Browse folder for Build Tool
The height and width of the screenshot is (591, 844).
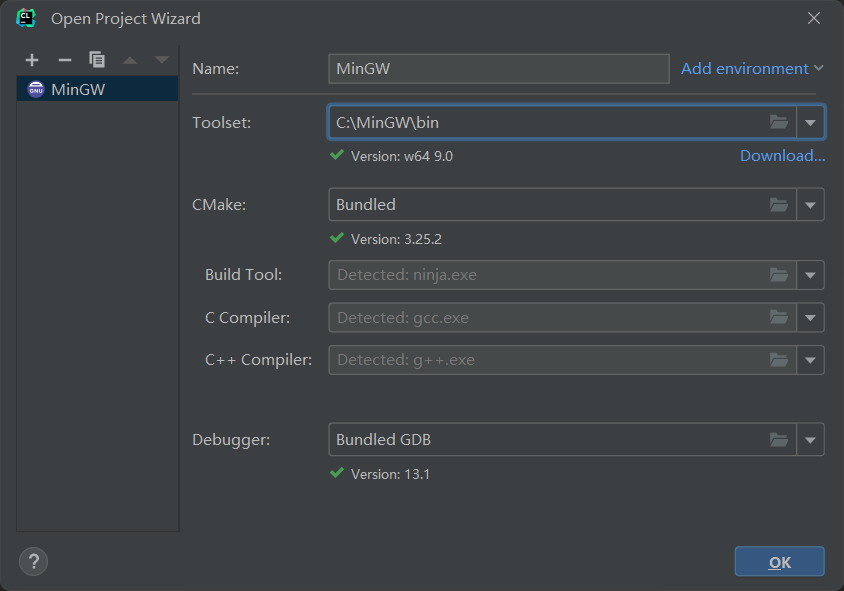coord(779,275)
